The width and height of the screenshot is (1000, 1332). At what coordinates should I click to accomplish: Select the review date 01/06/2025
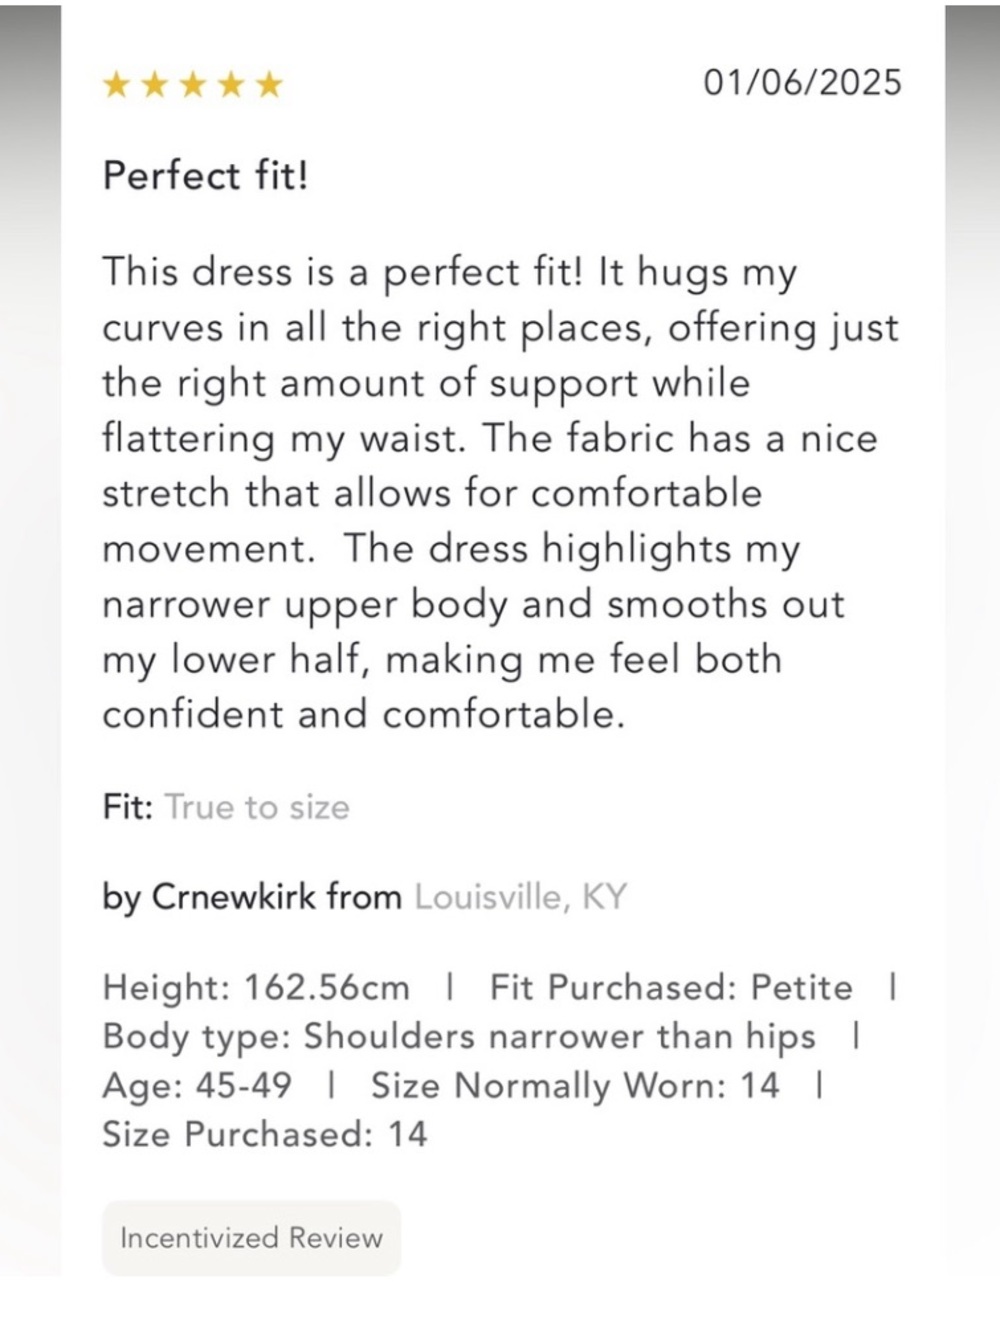(802, 82)
